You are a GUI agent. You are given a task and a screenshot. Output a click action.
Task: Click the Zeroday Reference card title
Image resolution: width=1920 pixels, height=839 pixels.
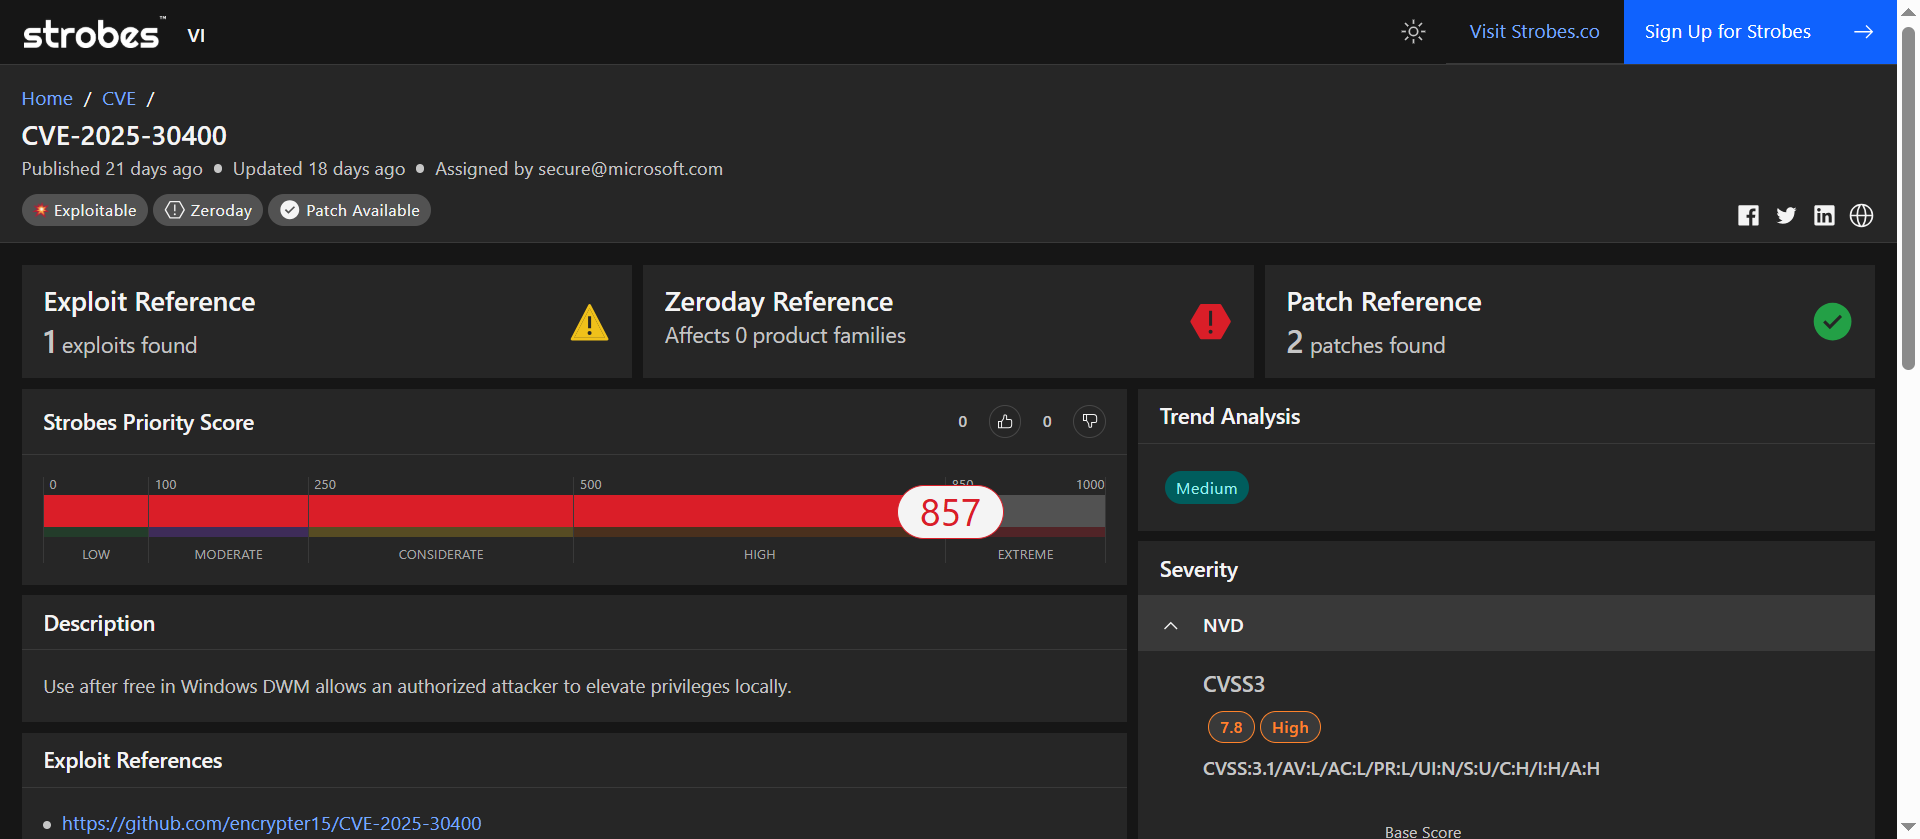(779, 302)
